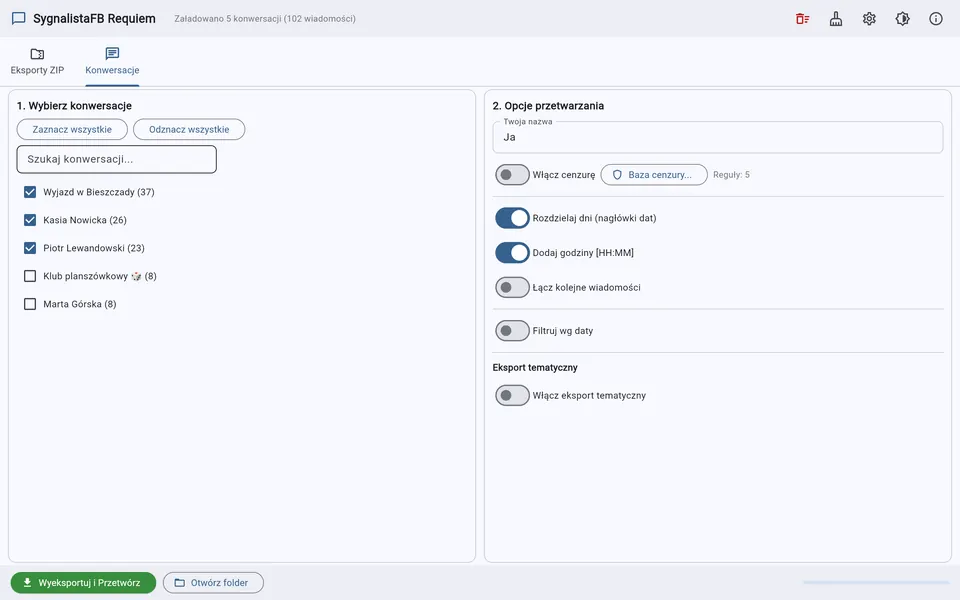The height and width of the screenshot is (600, 960).
Task: Click the broom cleanup icon
Action: 836,19
